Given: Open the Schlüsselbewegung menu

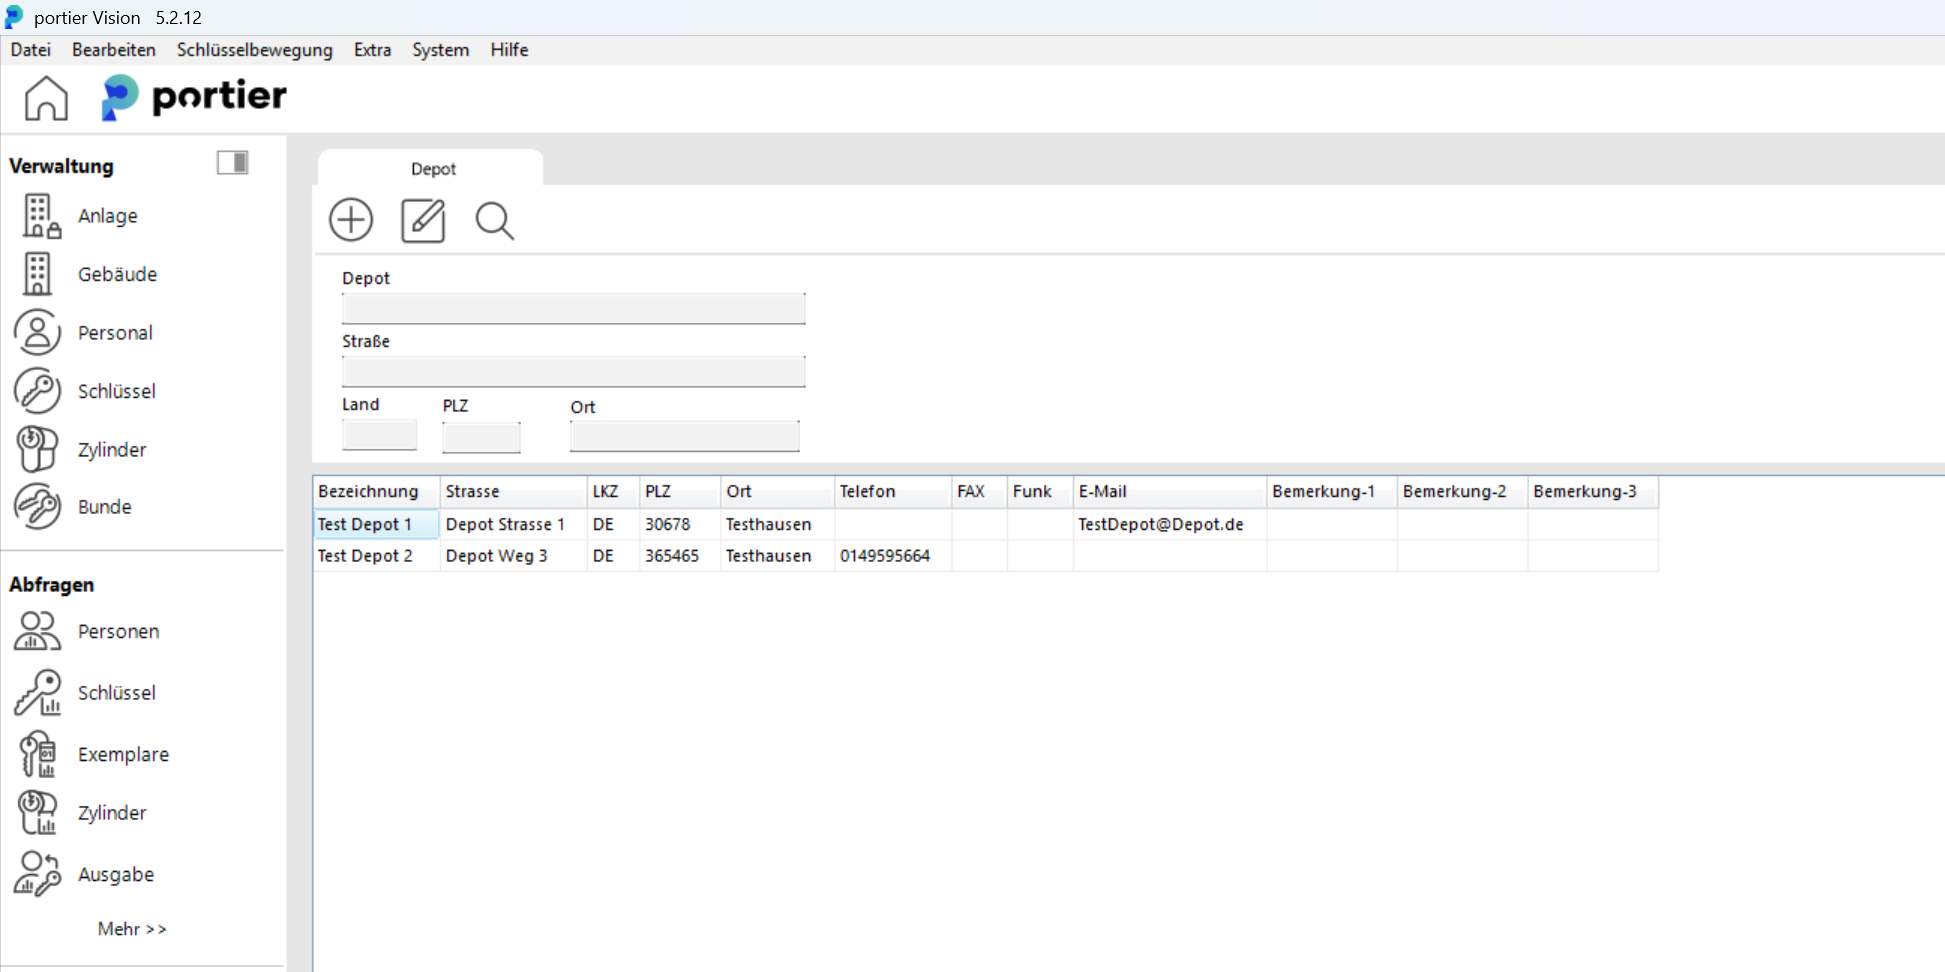Looking at the screenshot, I should (x=255, y=50).
